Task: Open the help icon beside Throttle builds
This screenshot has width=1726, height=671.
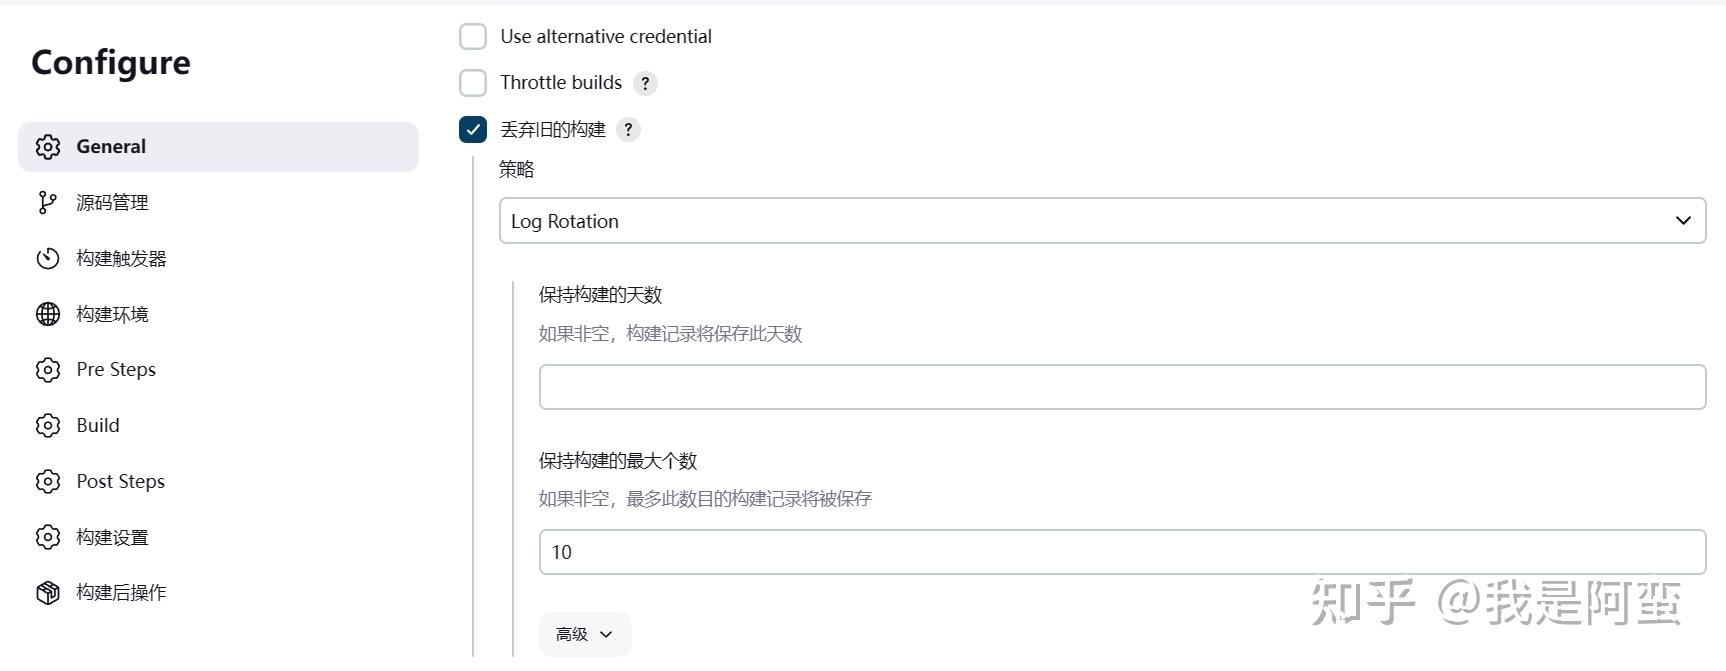Action: 645,83
